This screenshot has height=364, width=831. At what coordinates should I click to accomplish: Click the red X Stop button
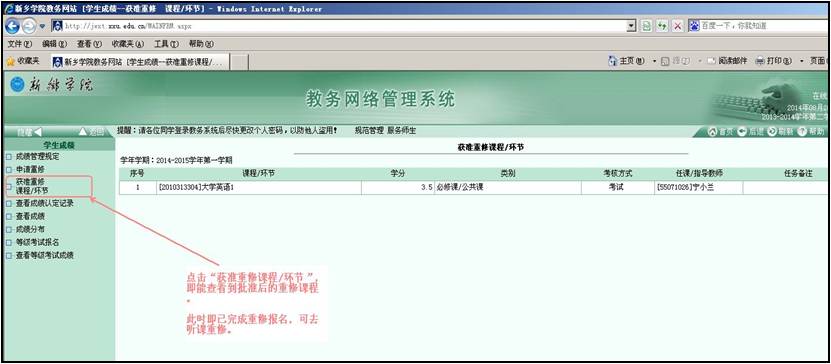(x=678, y=26)
